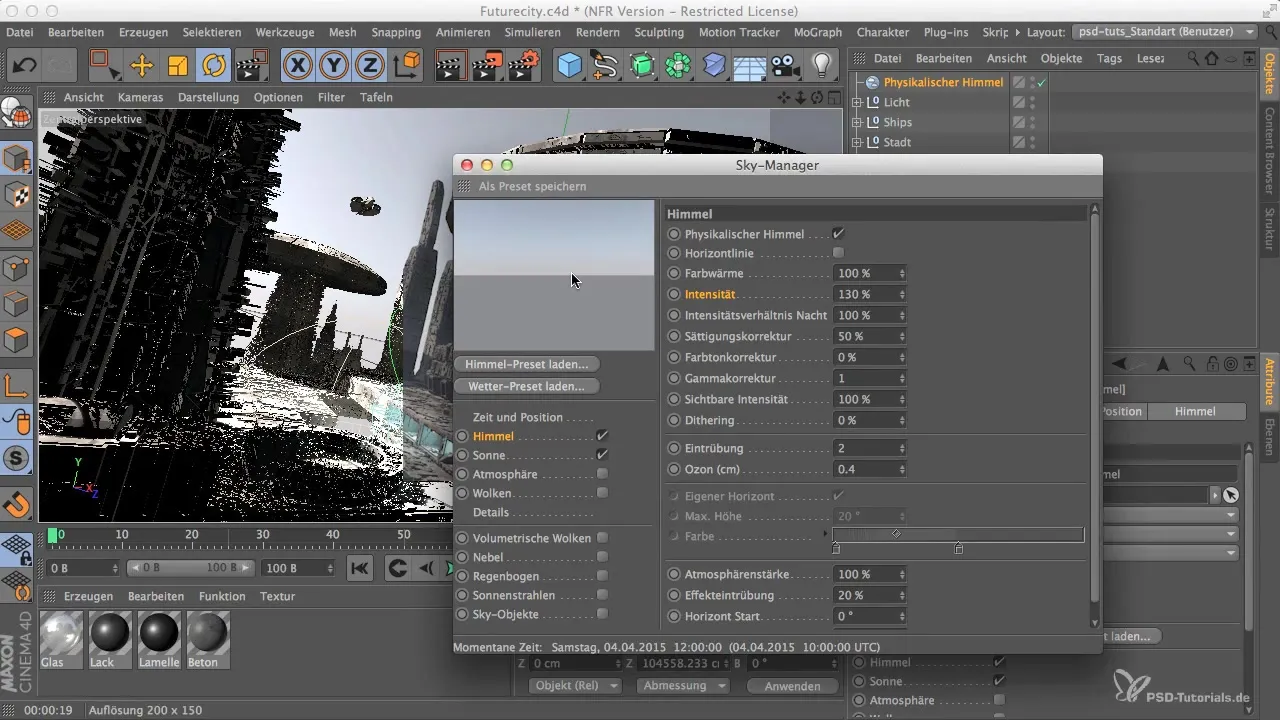1280x720 pixels.
Task: Enable the Sonnenstrahlen checkbox
Action: [x=602, y=595]
